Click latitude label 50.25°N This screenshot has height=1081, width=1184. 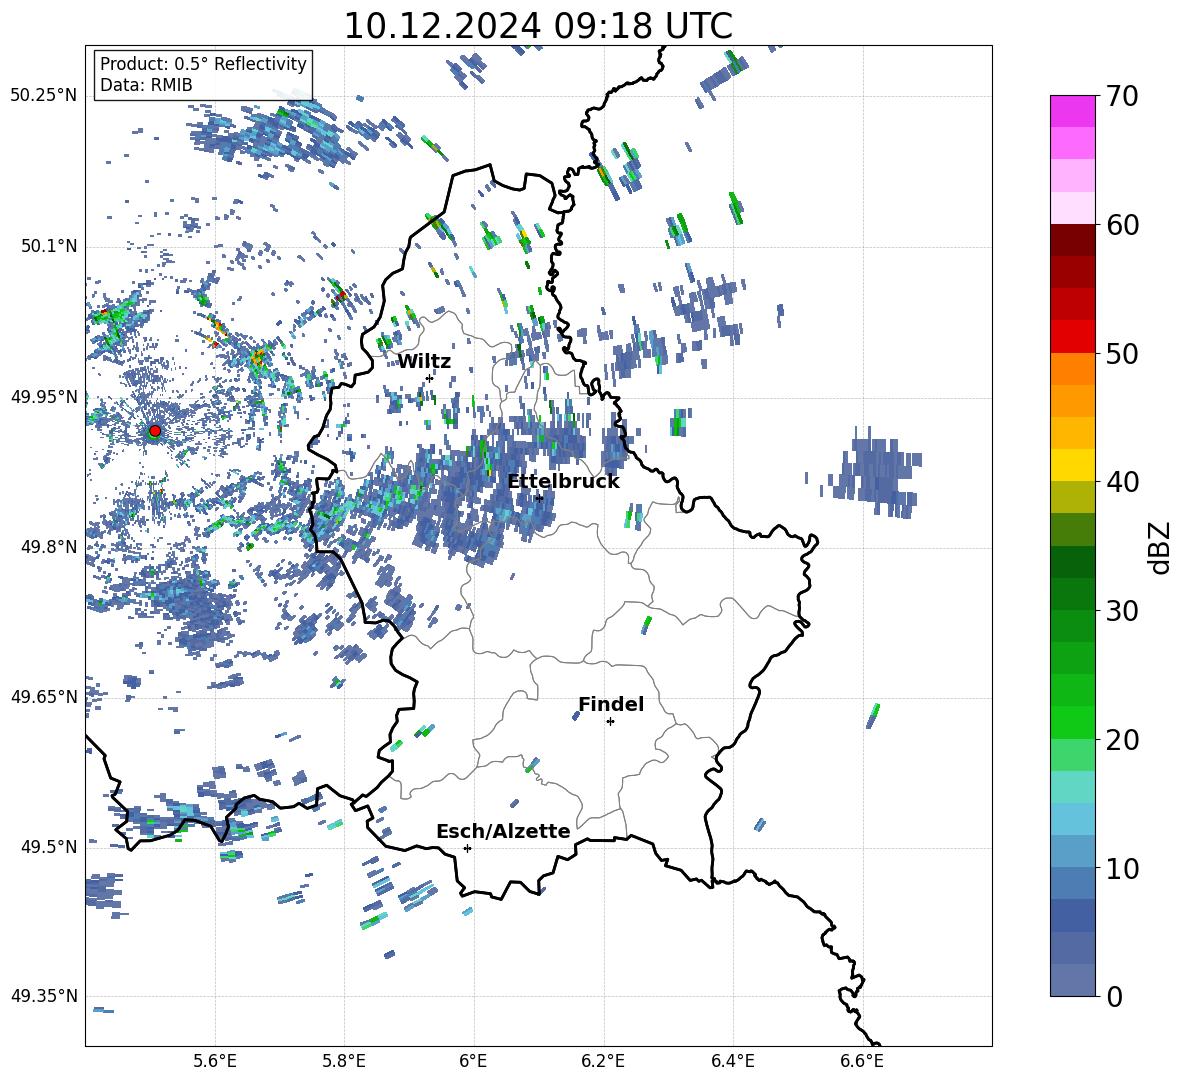[44, 96]
